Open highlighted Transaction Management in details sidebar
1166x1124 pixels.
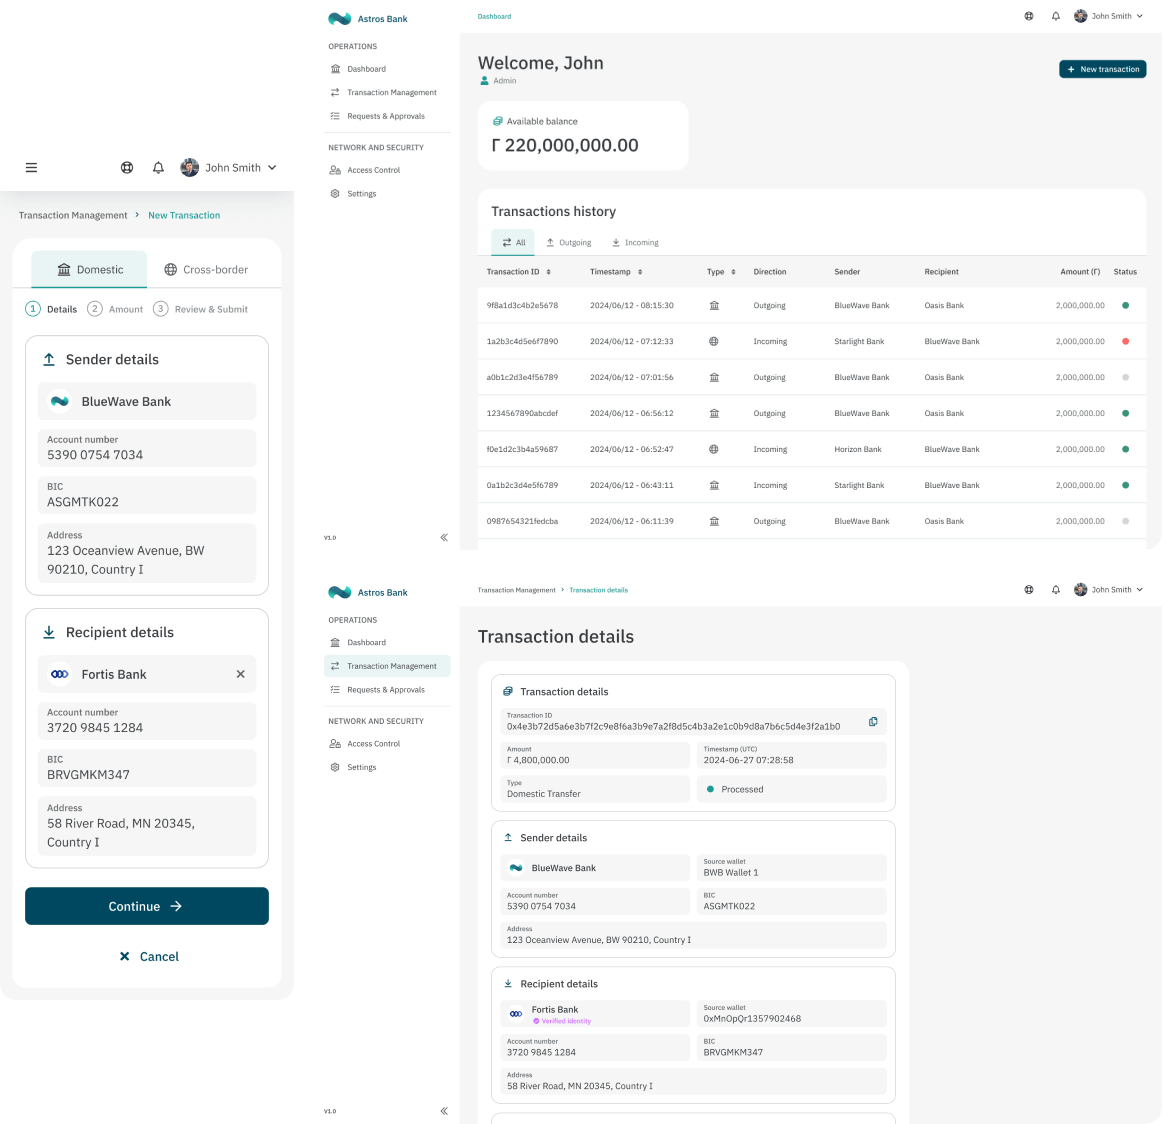[387, 667]
